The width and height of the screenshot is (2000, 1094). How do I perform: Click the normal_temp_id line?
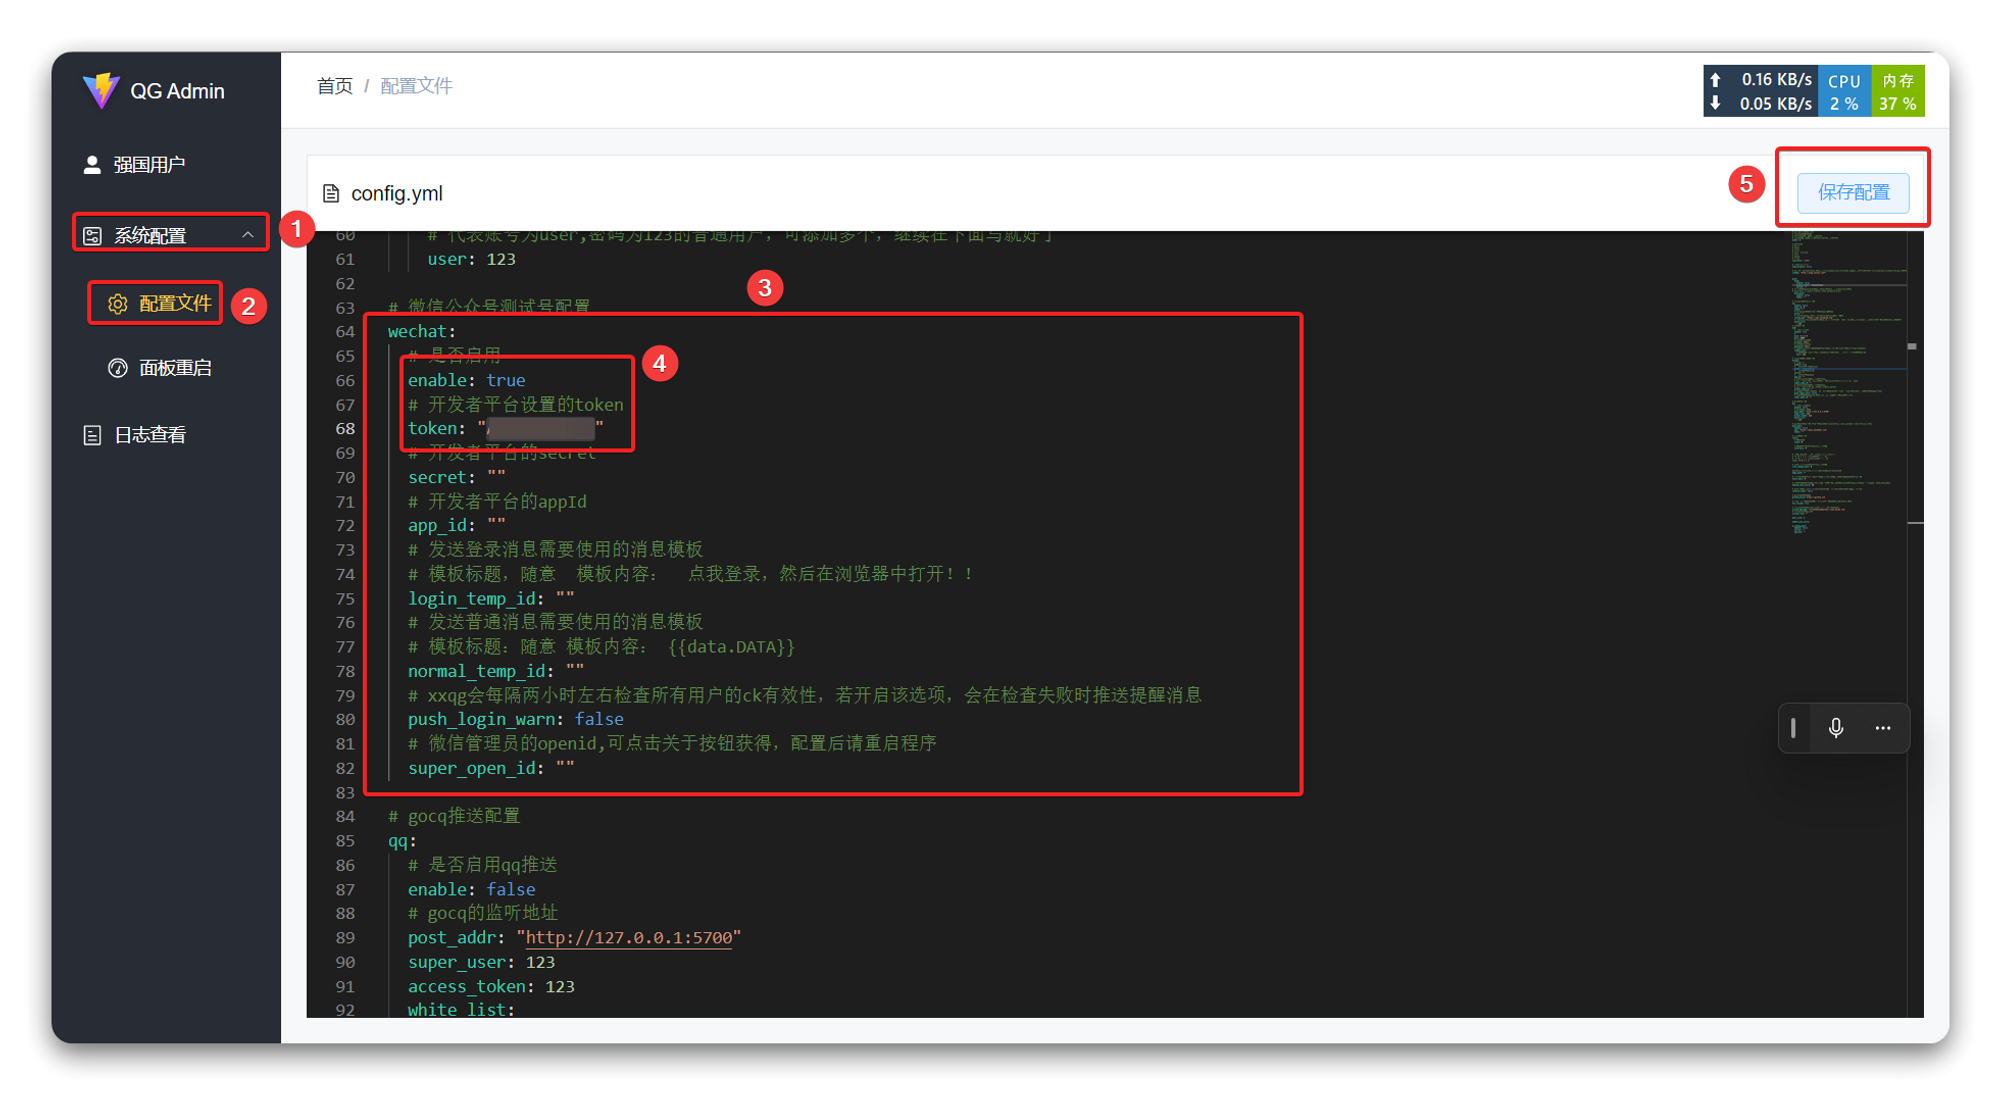tap(496, 671)
